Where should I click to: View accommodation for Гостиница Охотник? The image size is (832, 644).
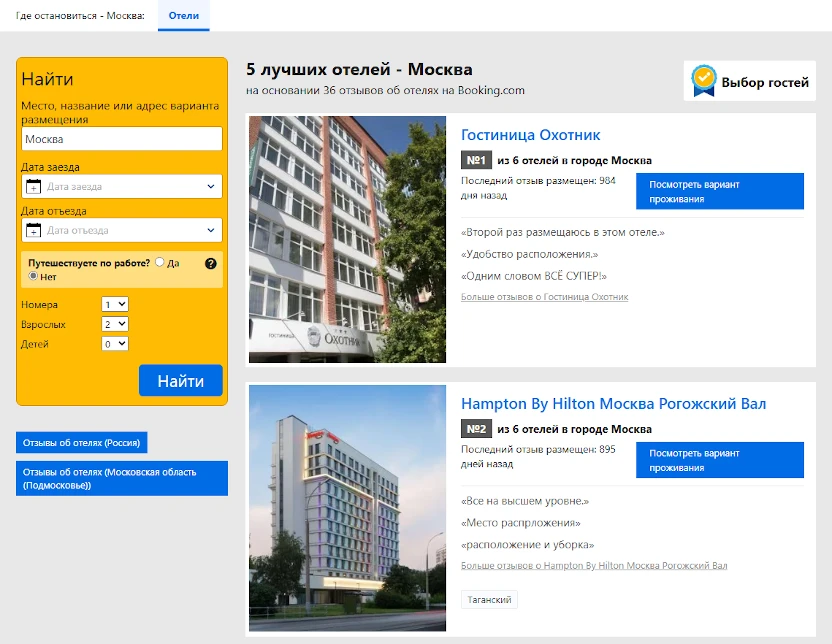719,191
